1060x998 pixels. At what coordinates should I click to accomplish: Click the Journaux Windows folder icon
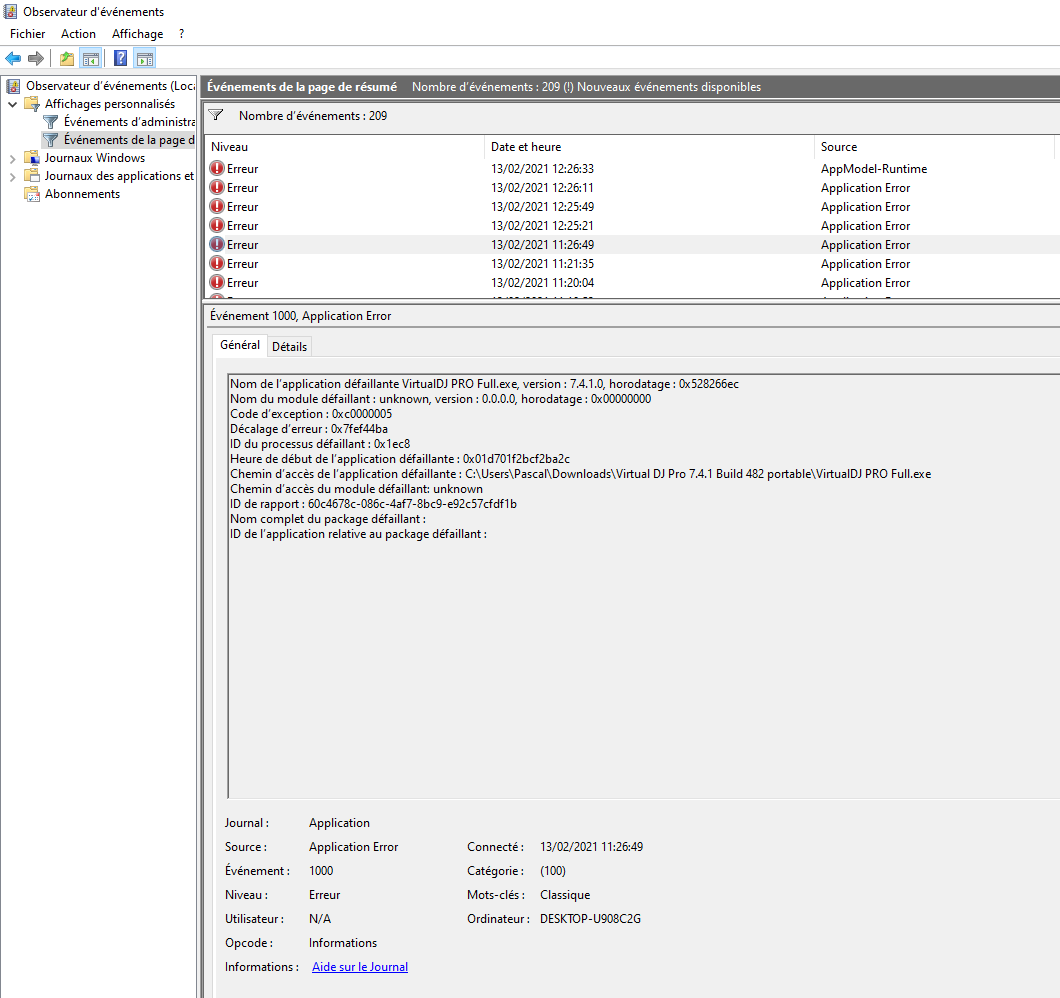point(32,158)
